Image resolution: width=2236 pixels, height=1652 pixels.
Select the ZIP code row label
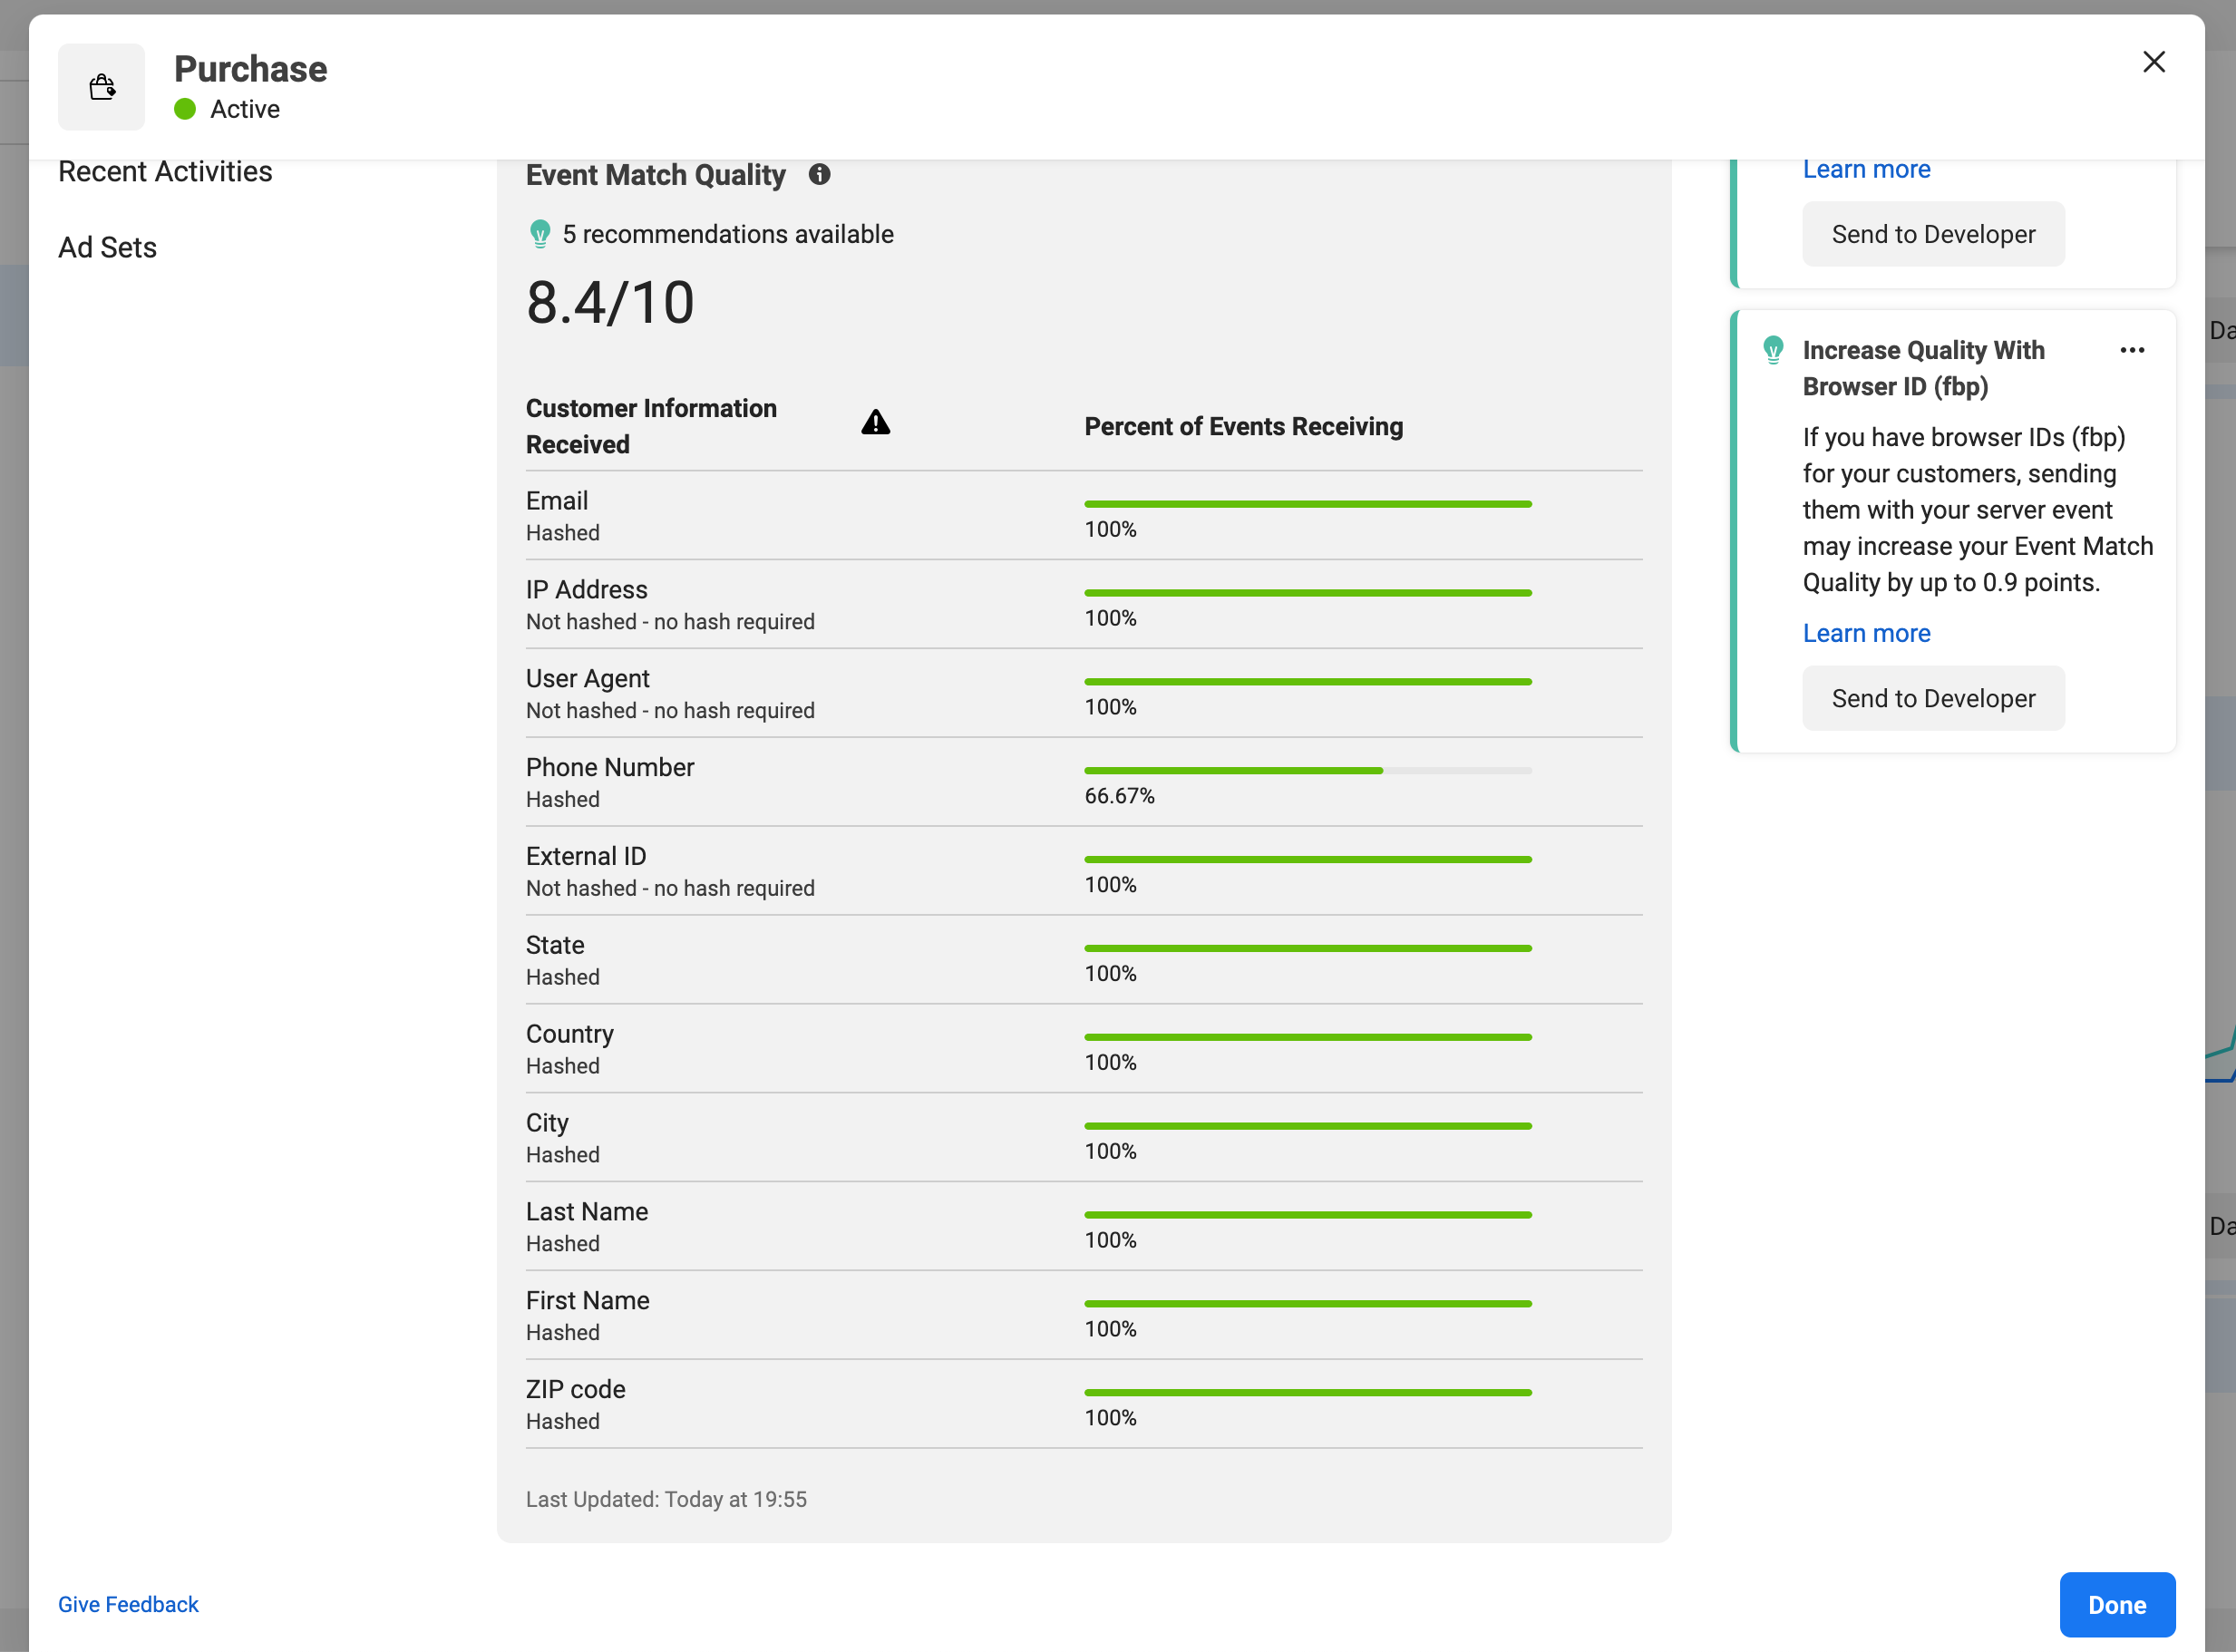click(576, 1405)
